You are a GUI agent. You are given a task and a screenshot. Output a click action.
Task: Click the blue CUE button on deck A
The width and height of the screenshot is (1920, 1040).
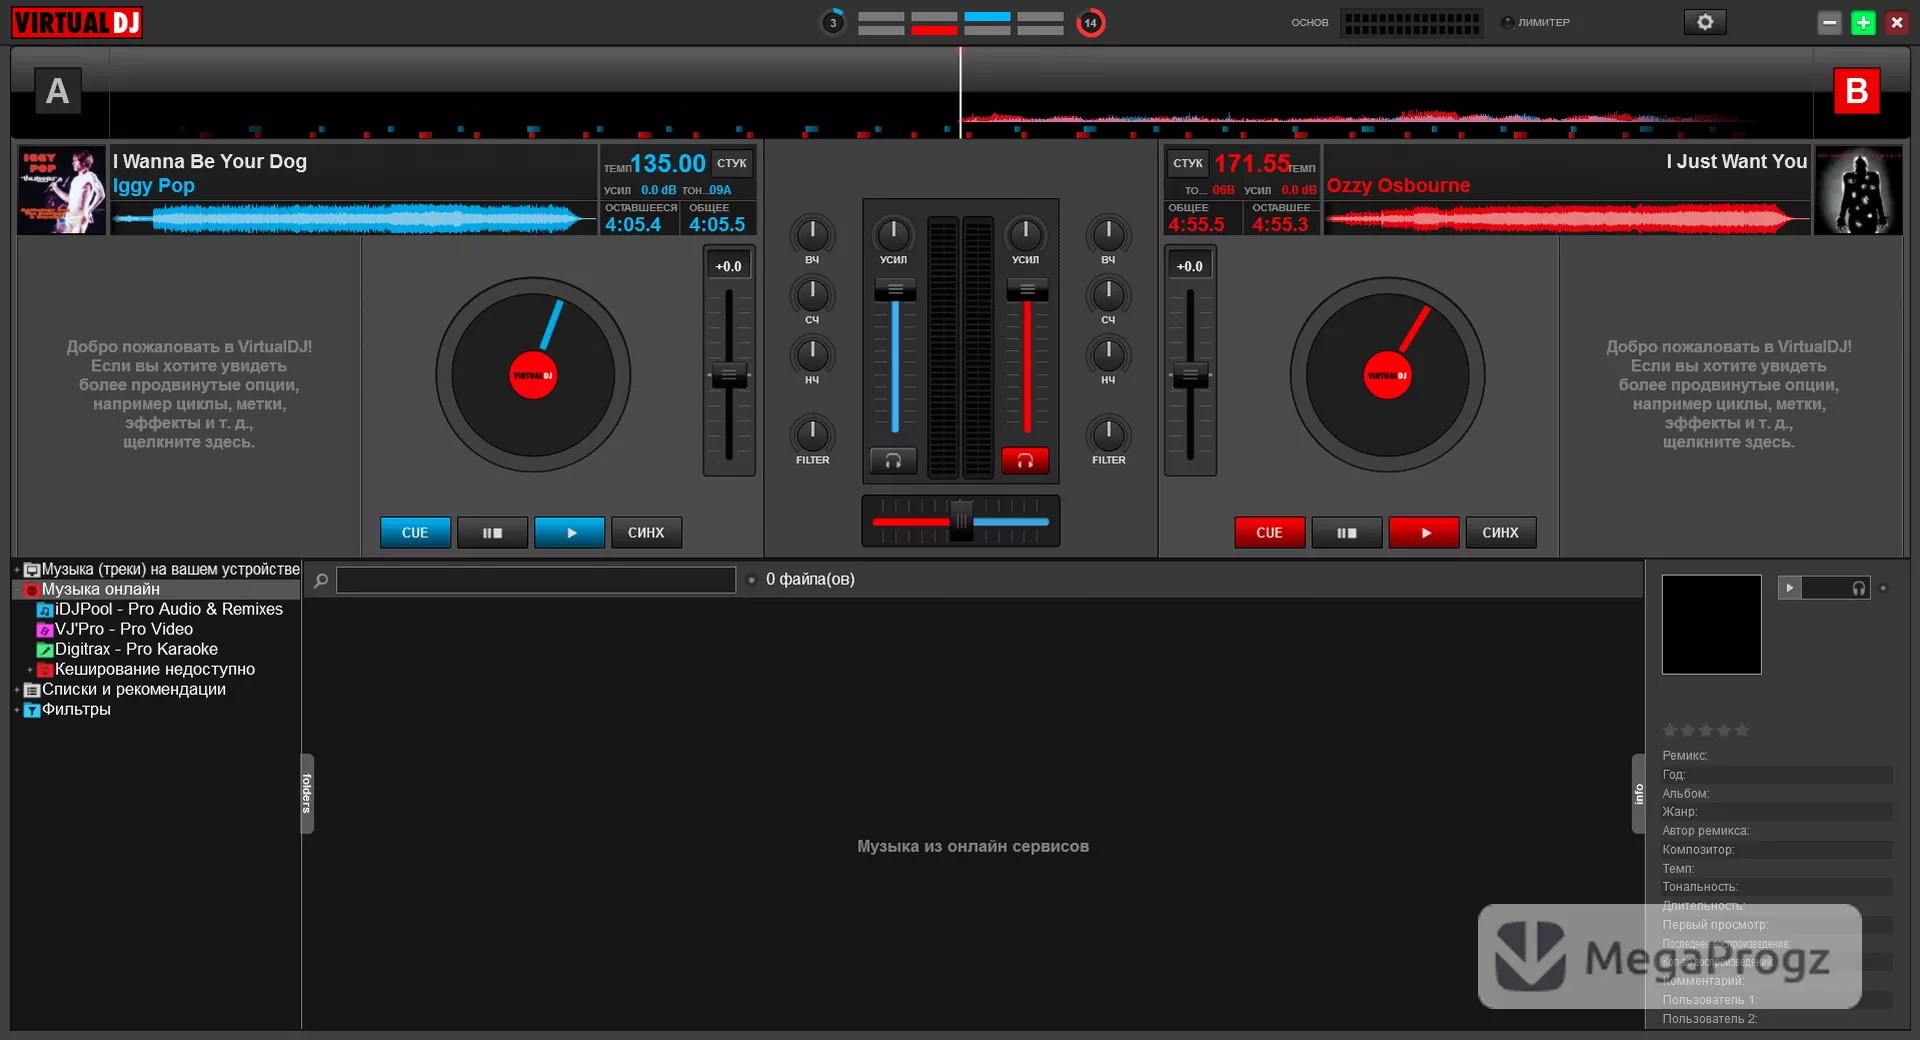pos(415,533)
